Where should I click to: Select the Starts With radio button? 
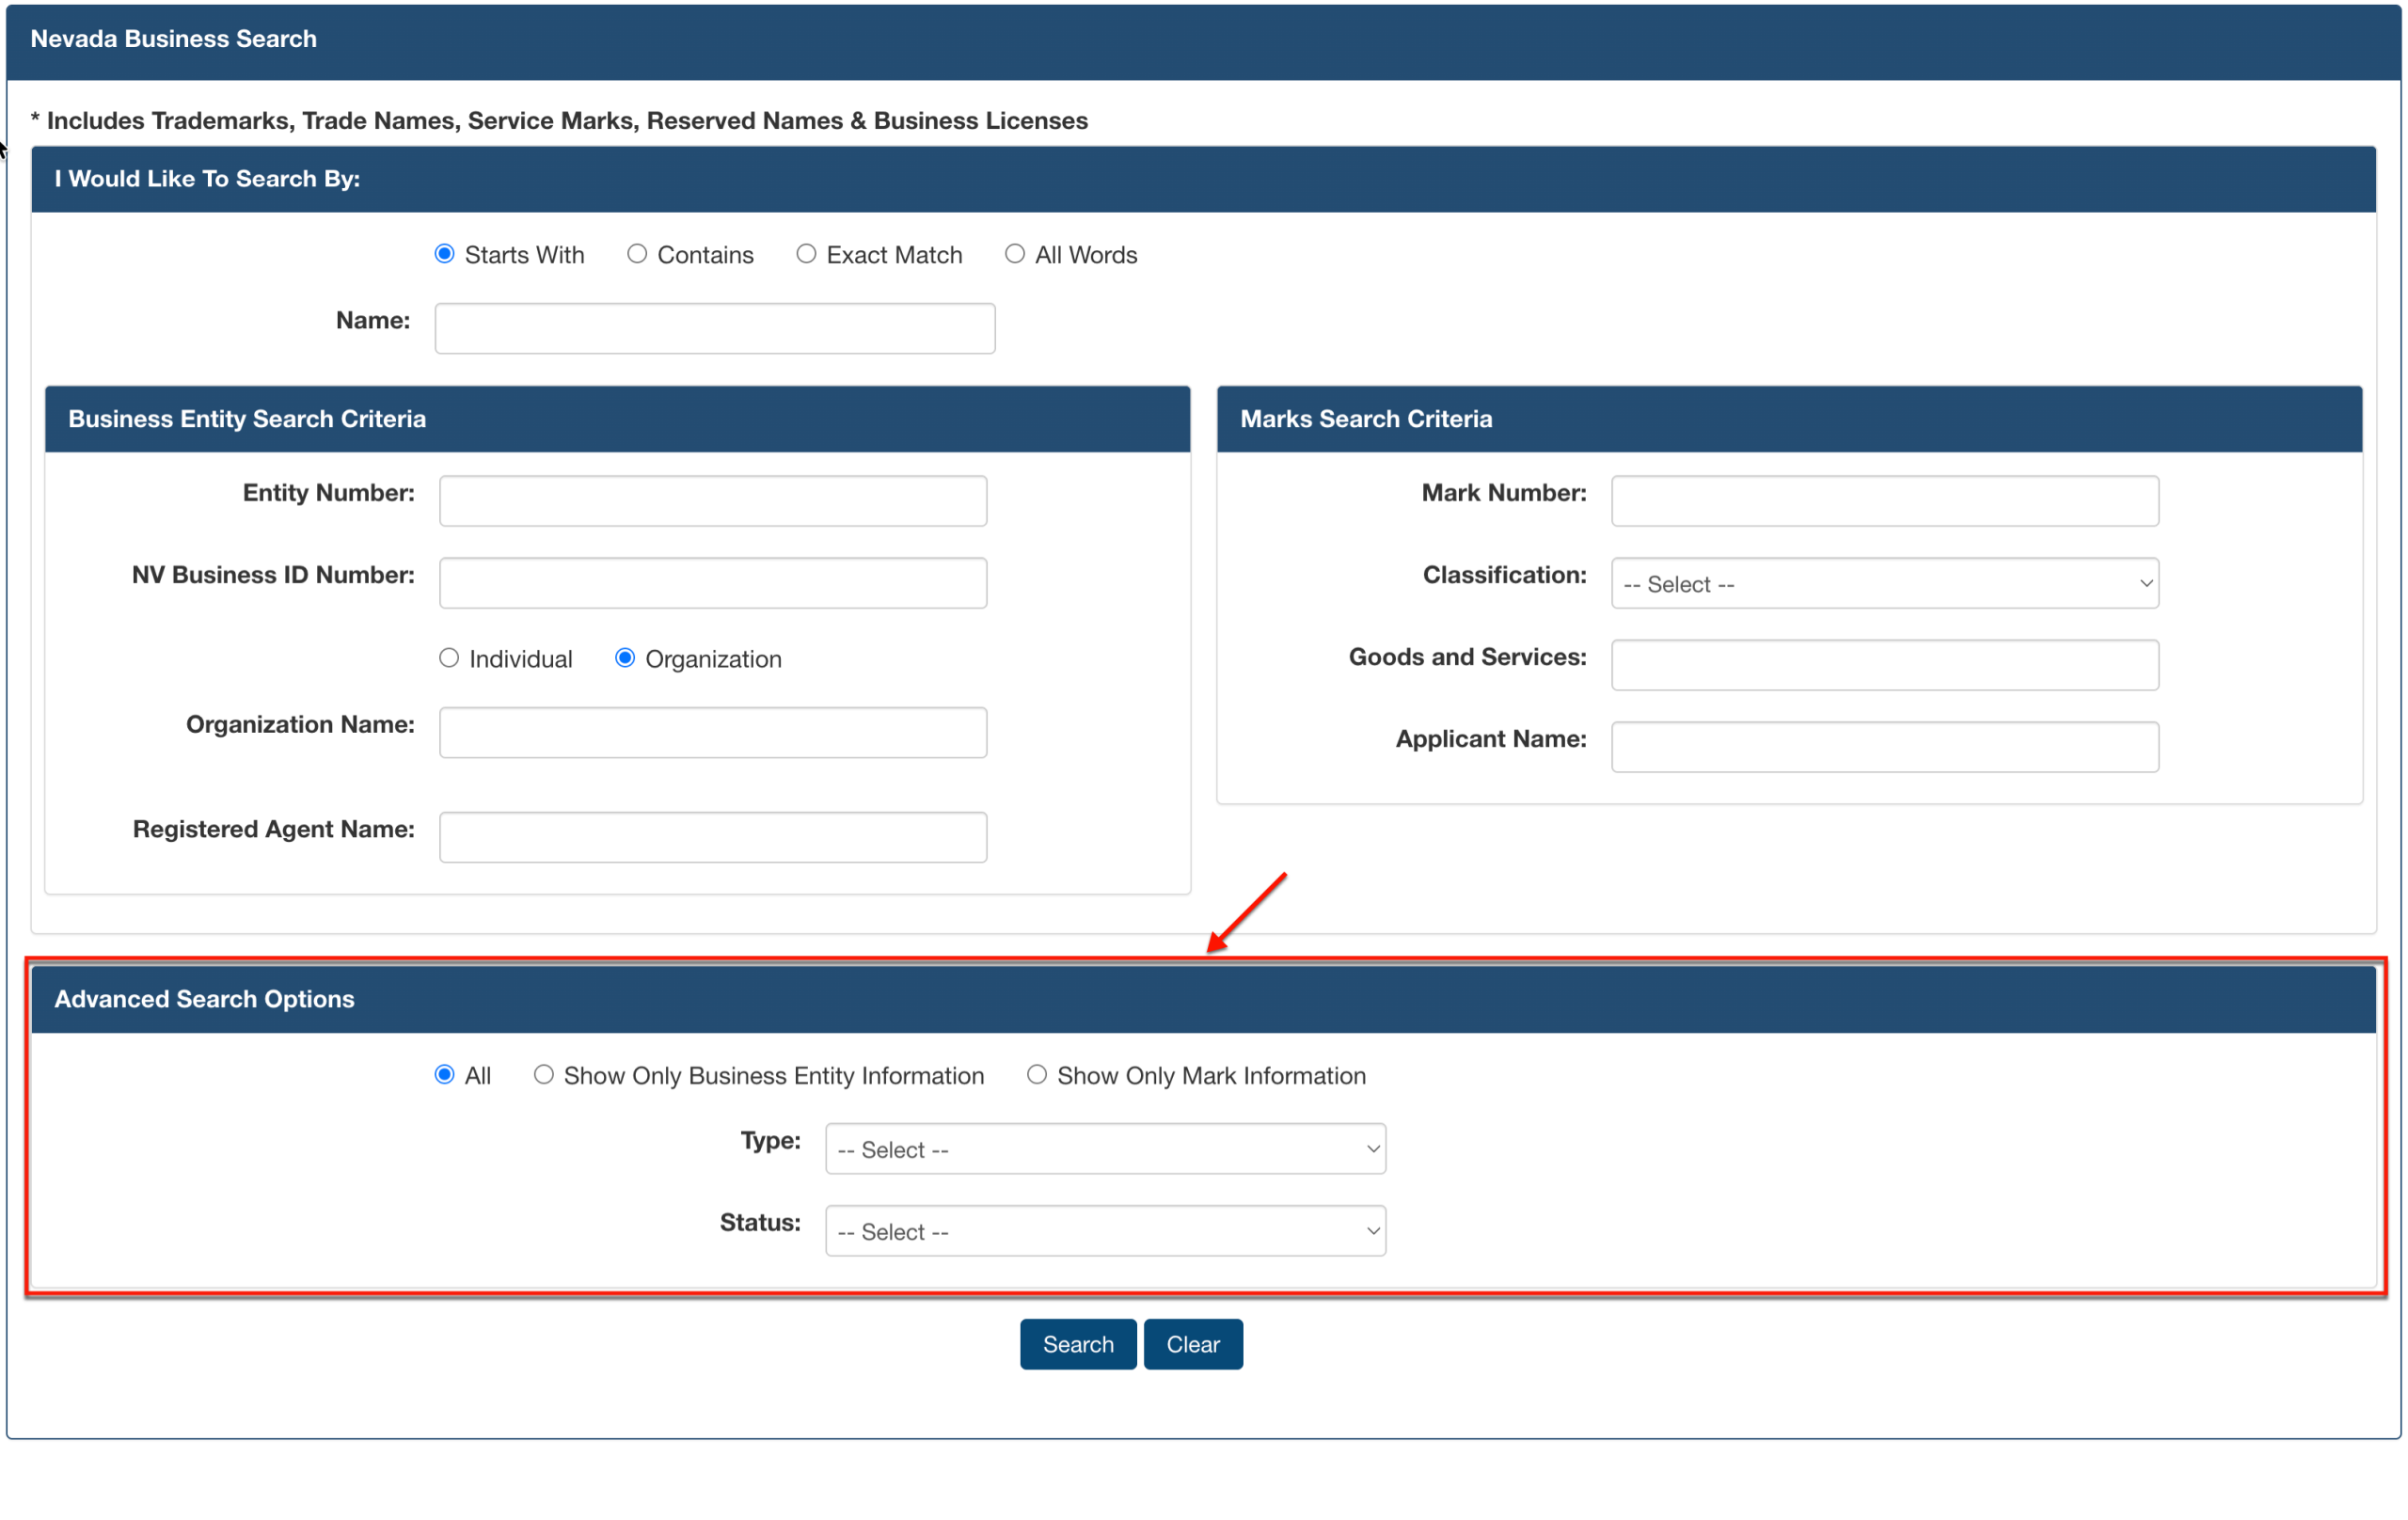point(445,254)
